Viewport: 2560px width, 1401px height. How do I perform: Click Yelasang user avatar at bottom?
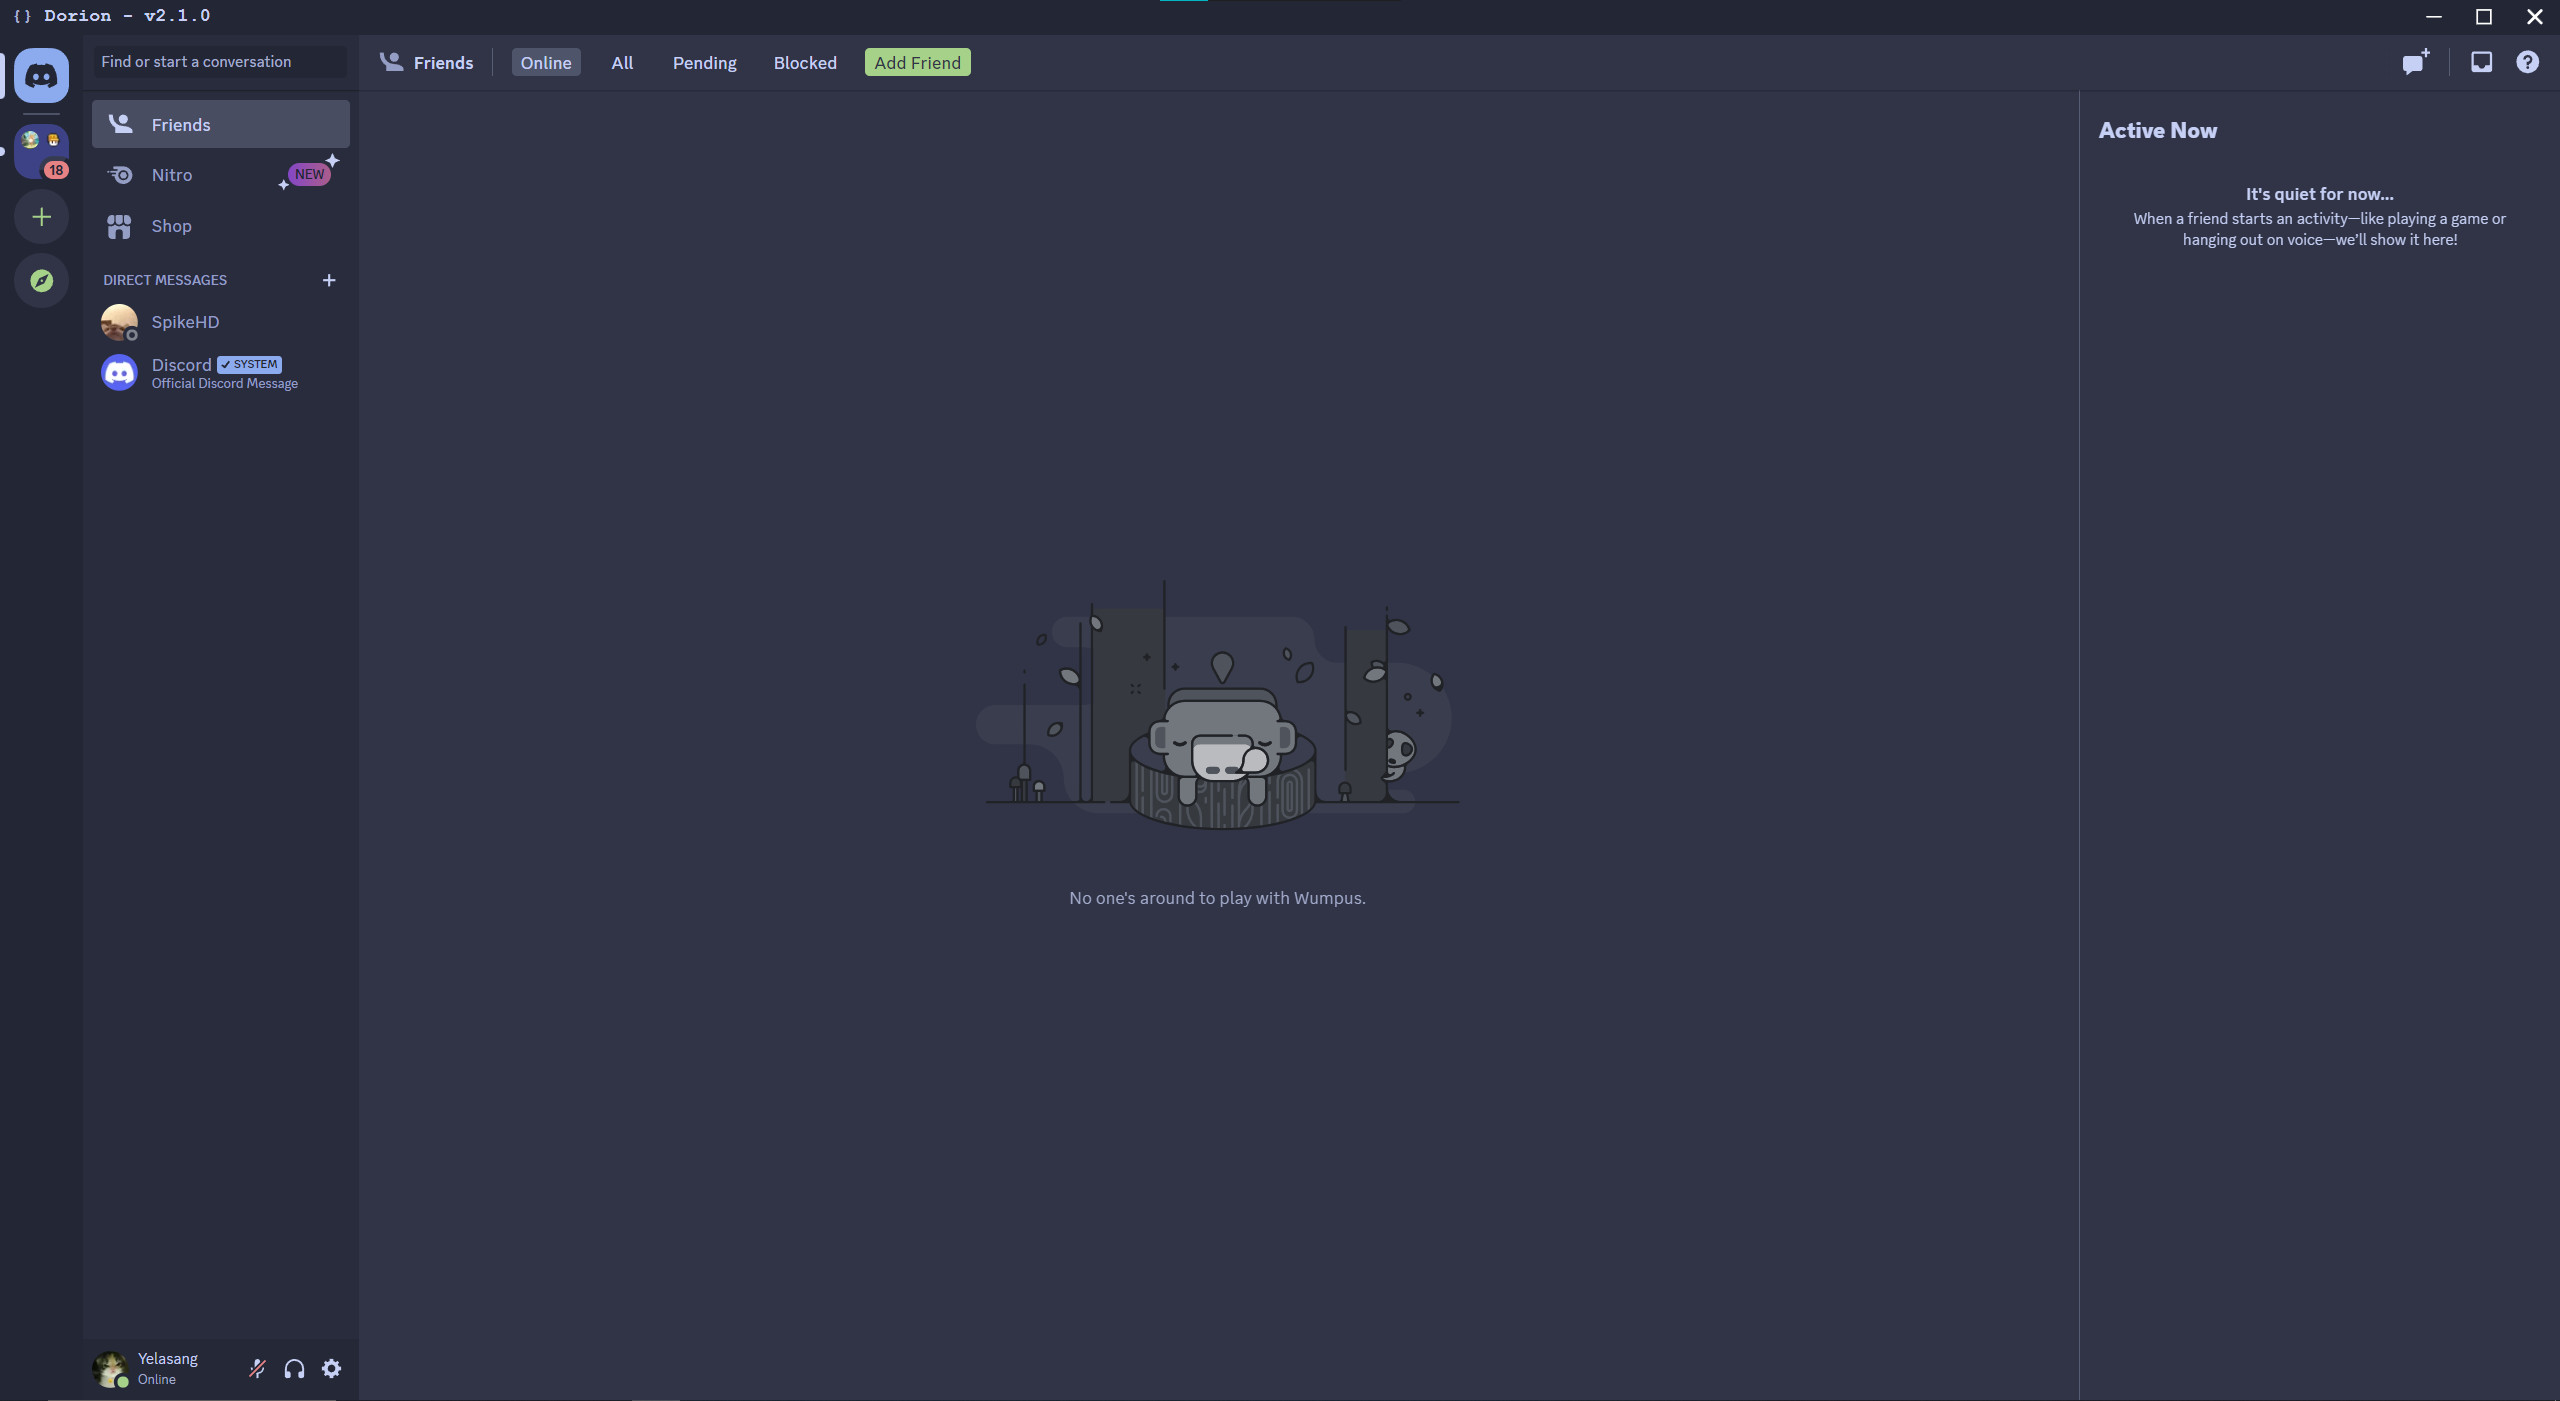(110, 1369)
